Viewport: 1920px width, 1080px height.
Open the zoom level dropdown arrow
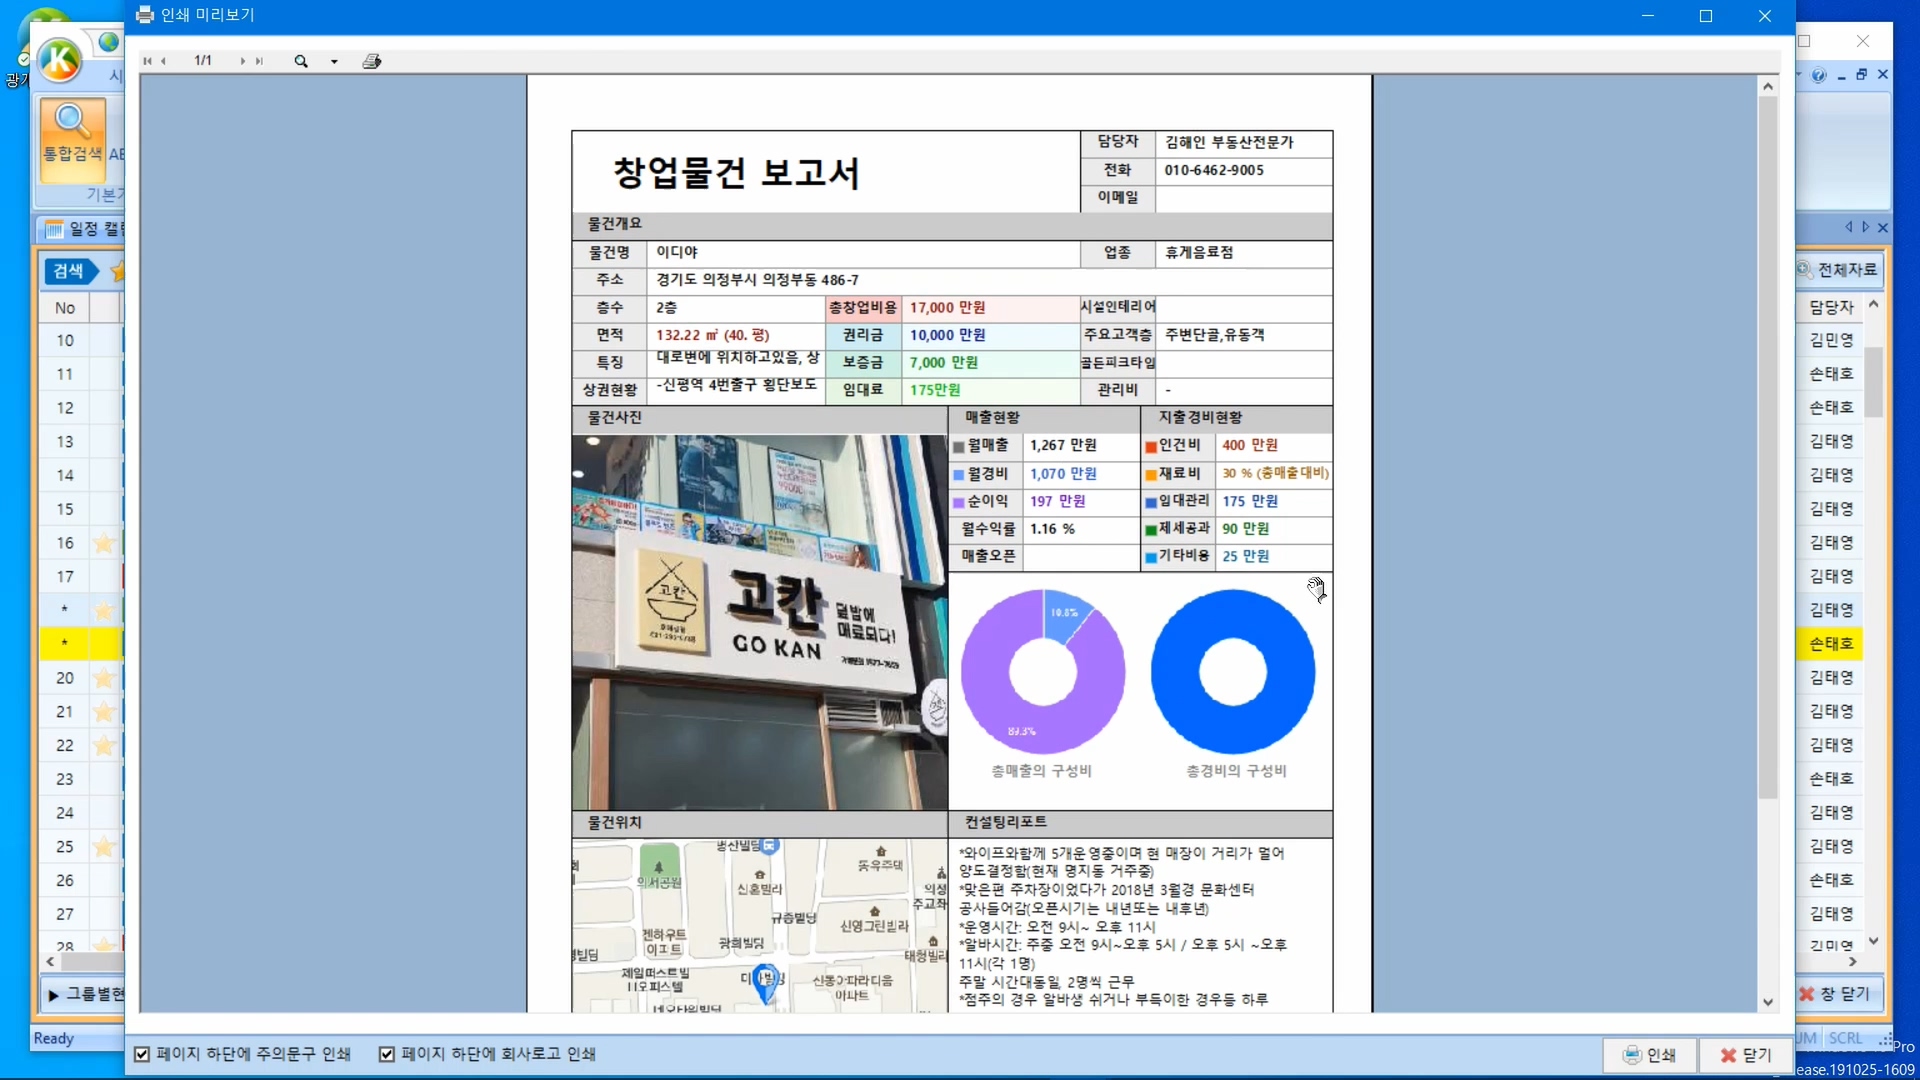click(334, 62)
